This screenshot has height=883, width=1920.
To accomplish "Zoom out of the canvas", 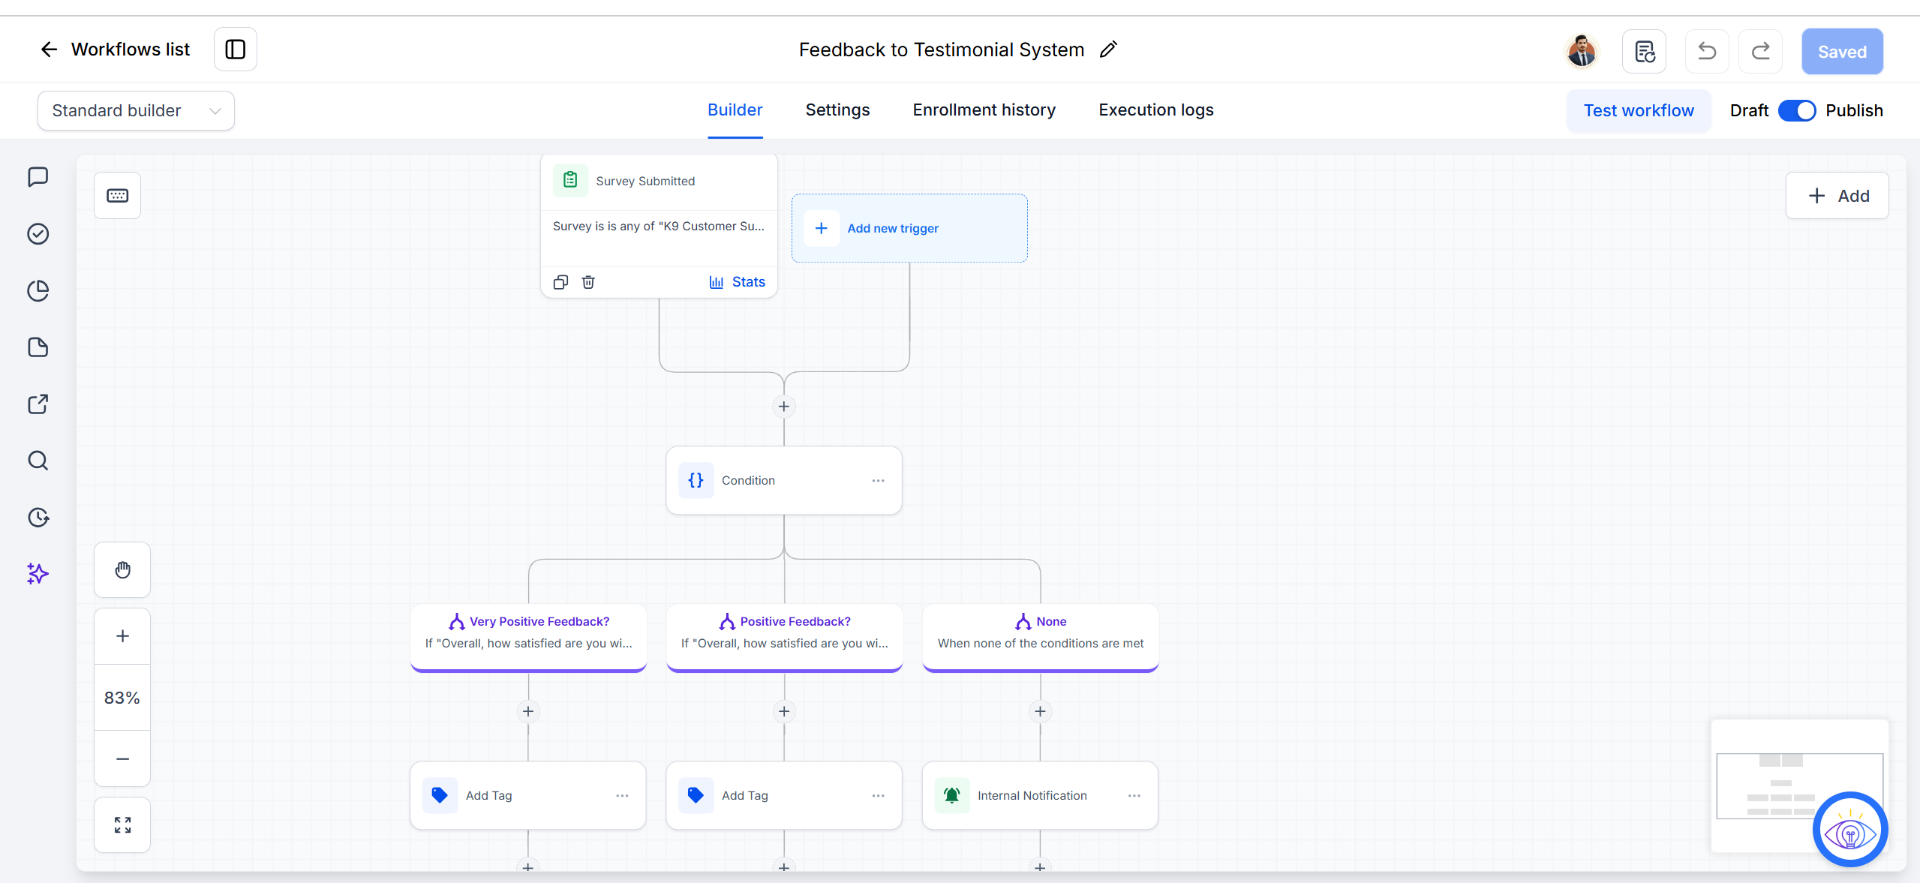I will (x=122, y=759).
